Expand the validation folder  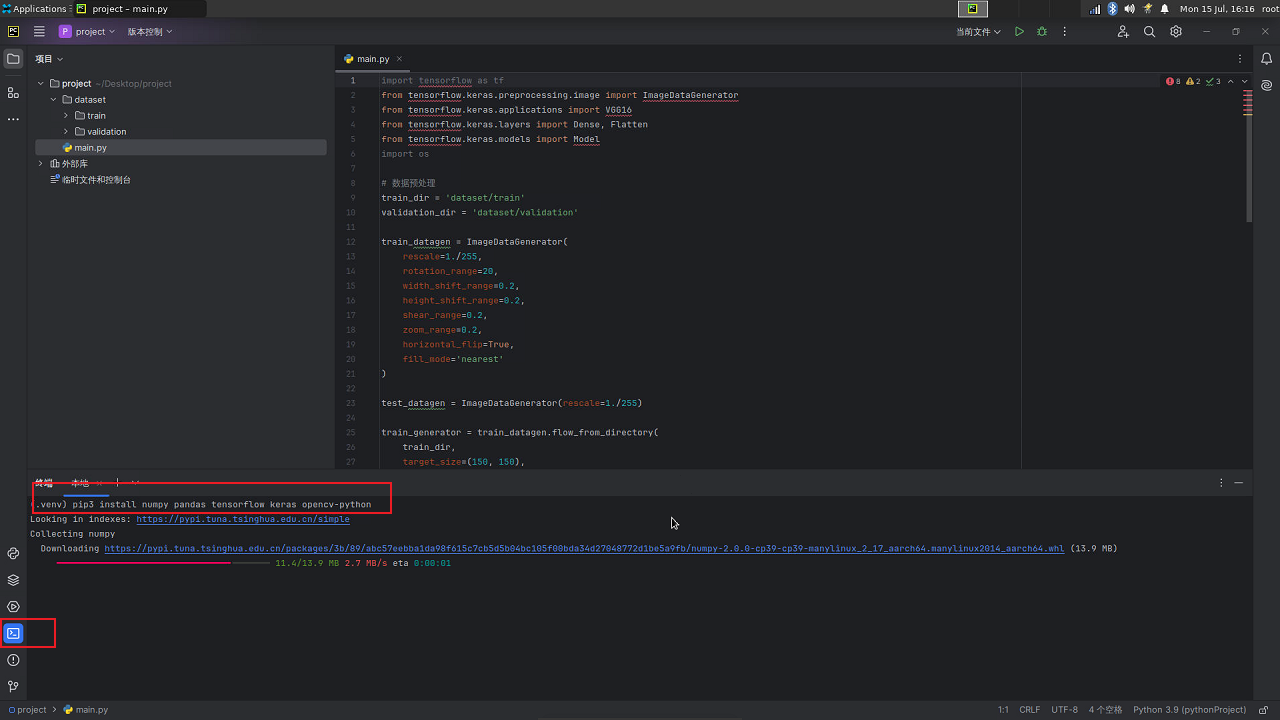click(66, 132)
